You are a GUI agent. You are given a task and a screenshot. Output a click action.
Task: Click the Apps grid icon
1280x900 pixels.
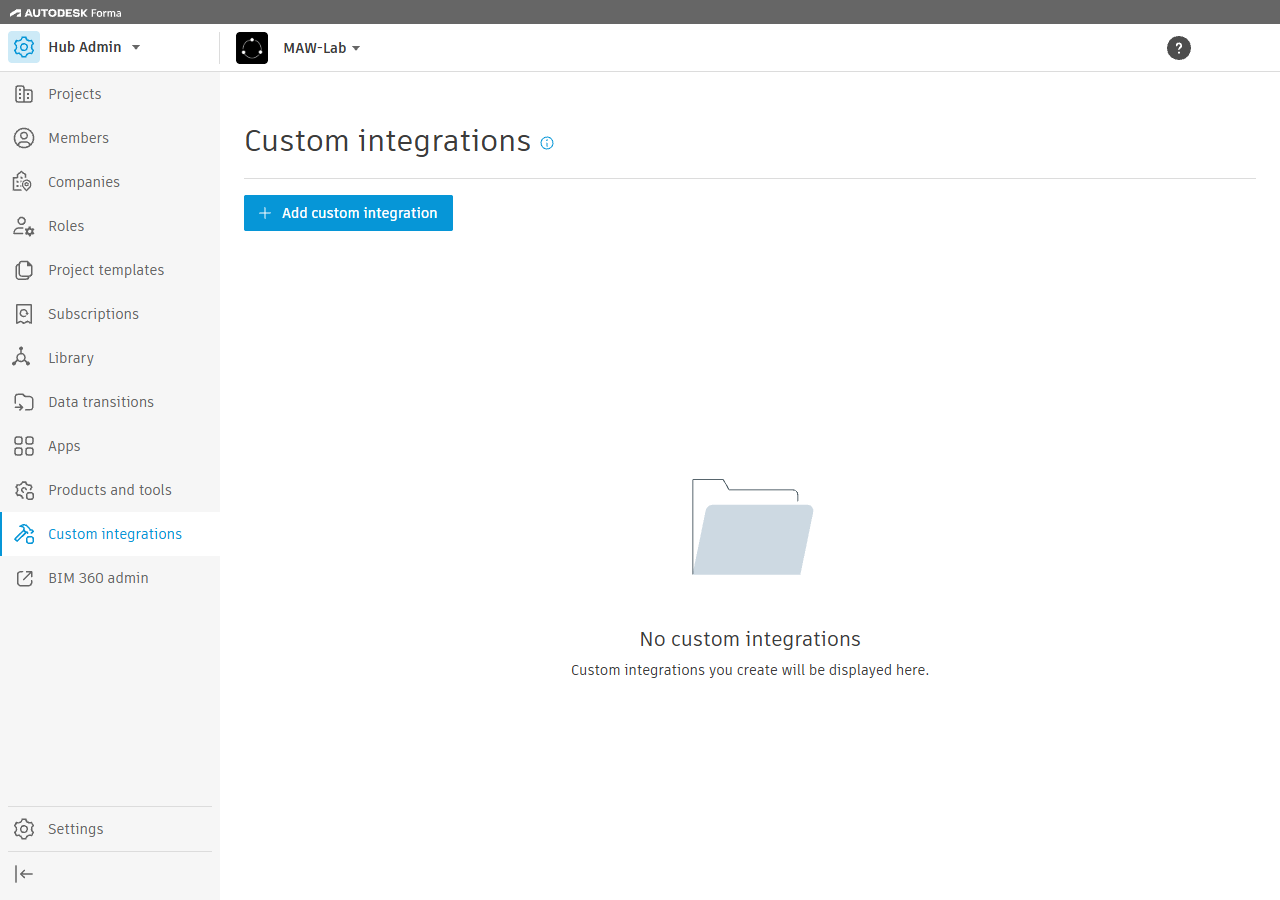pyautogui.click(x=24, y=446)
